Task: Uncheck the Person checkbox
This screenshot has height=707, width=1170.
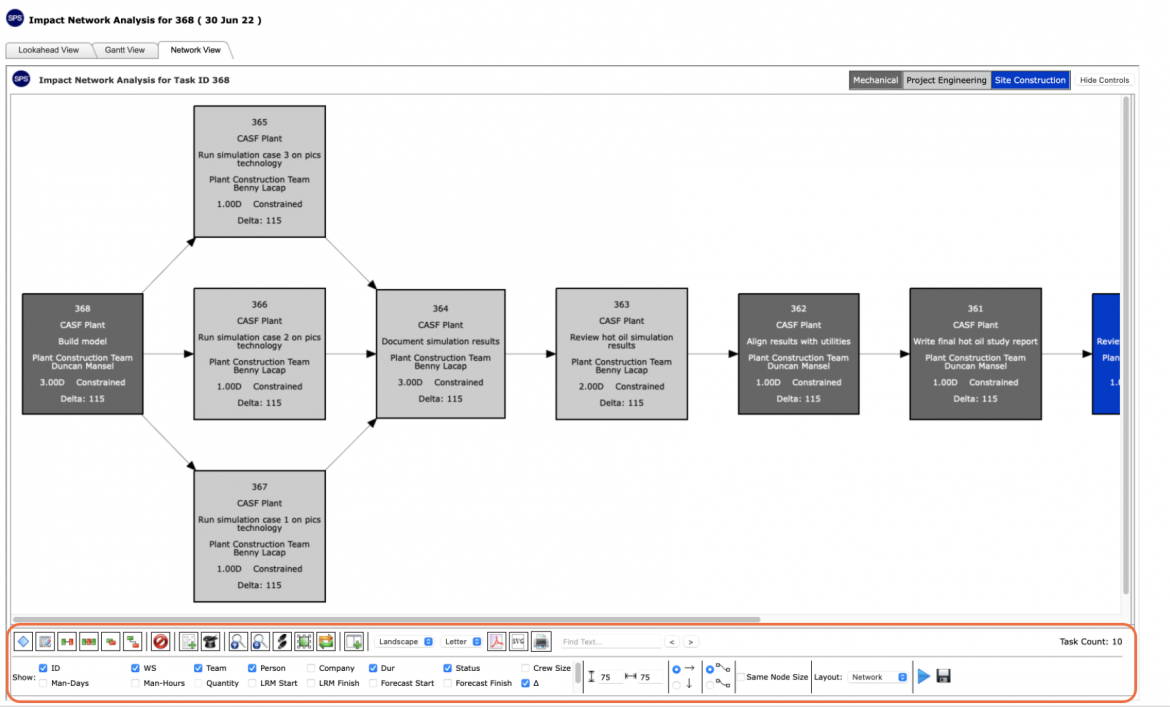Action: click(x=252, y=668)
